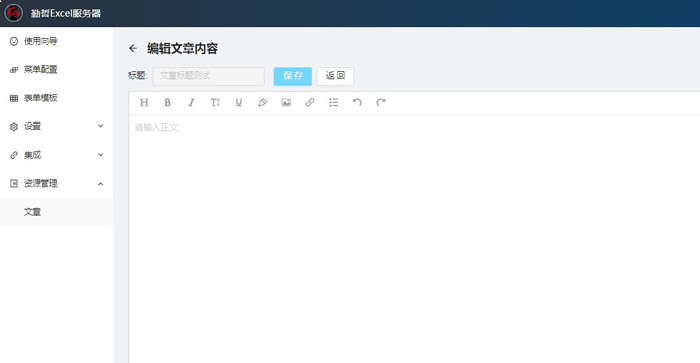Click the back arrow beside 编辑文章内容

pos(133,48)
